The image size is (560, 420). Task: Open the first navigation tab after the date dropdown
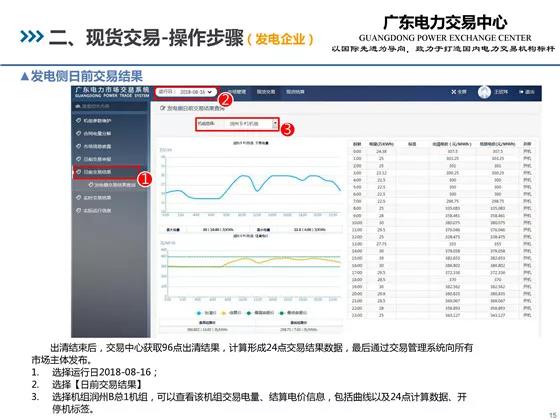click(x=237, y=92)
